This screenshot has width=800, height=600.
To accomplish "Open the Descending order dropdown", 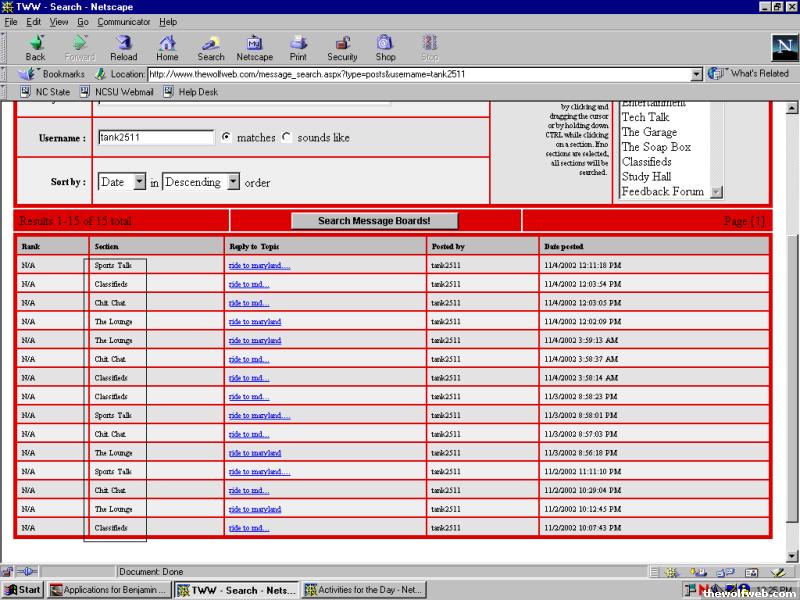I will [x=233, y=182].
